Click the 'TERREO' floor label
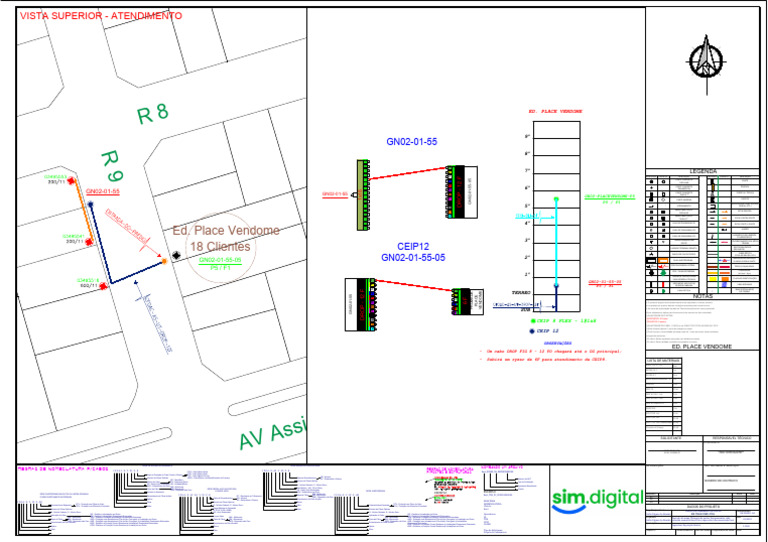The width and height of the screenshot is (768, 542). (521, 293)
